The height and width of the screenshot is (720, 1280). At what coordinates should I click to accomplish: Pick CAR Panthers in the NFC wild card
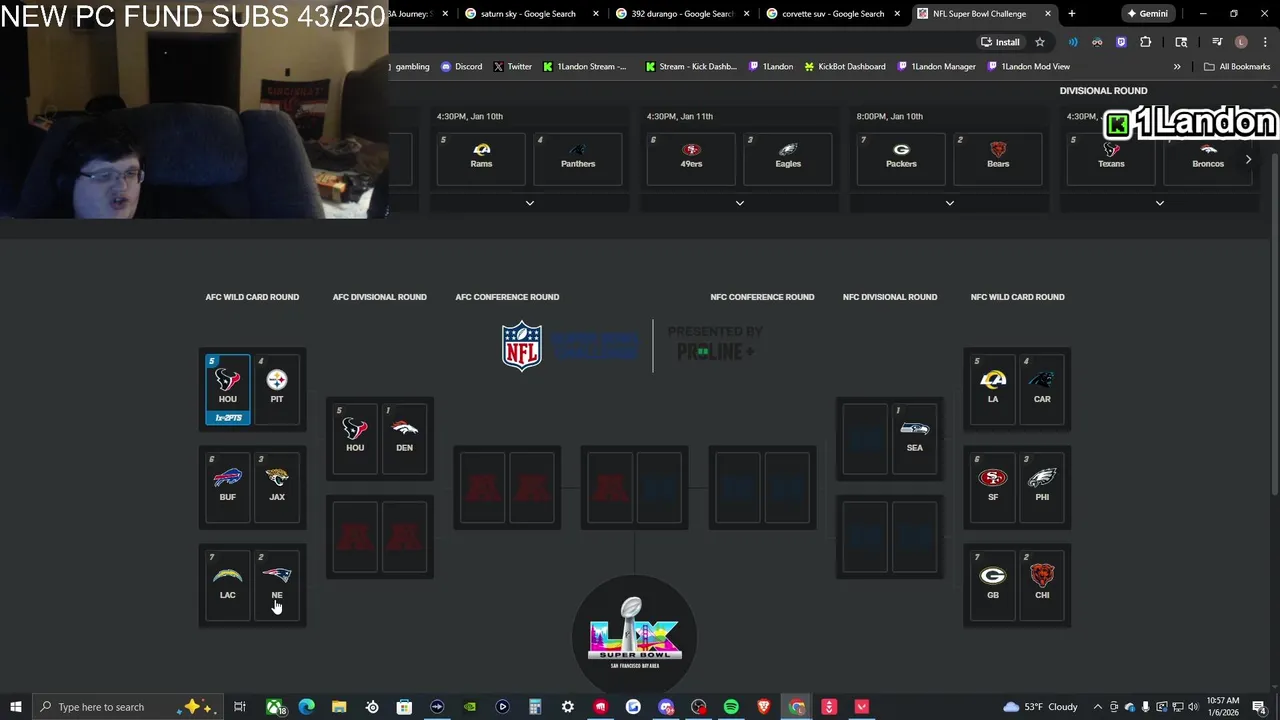[x=1042, y=389]
